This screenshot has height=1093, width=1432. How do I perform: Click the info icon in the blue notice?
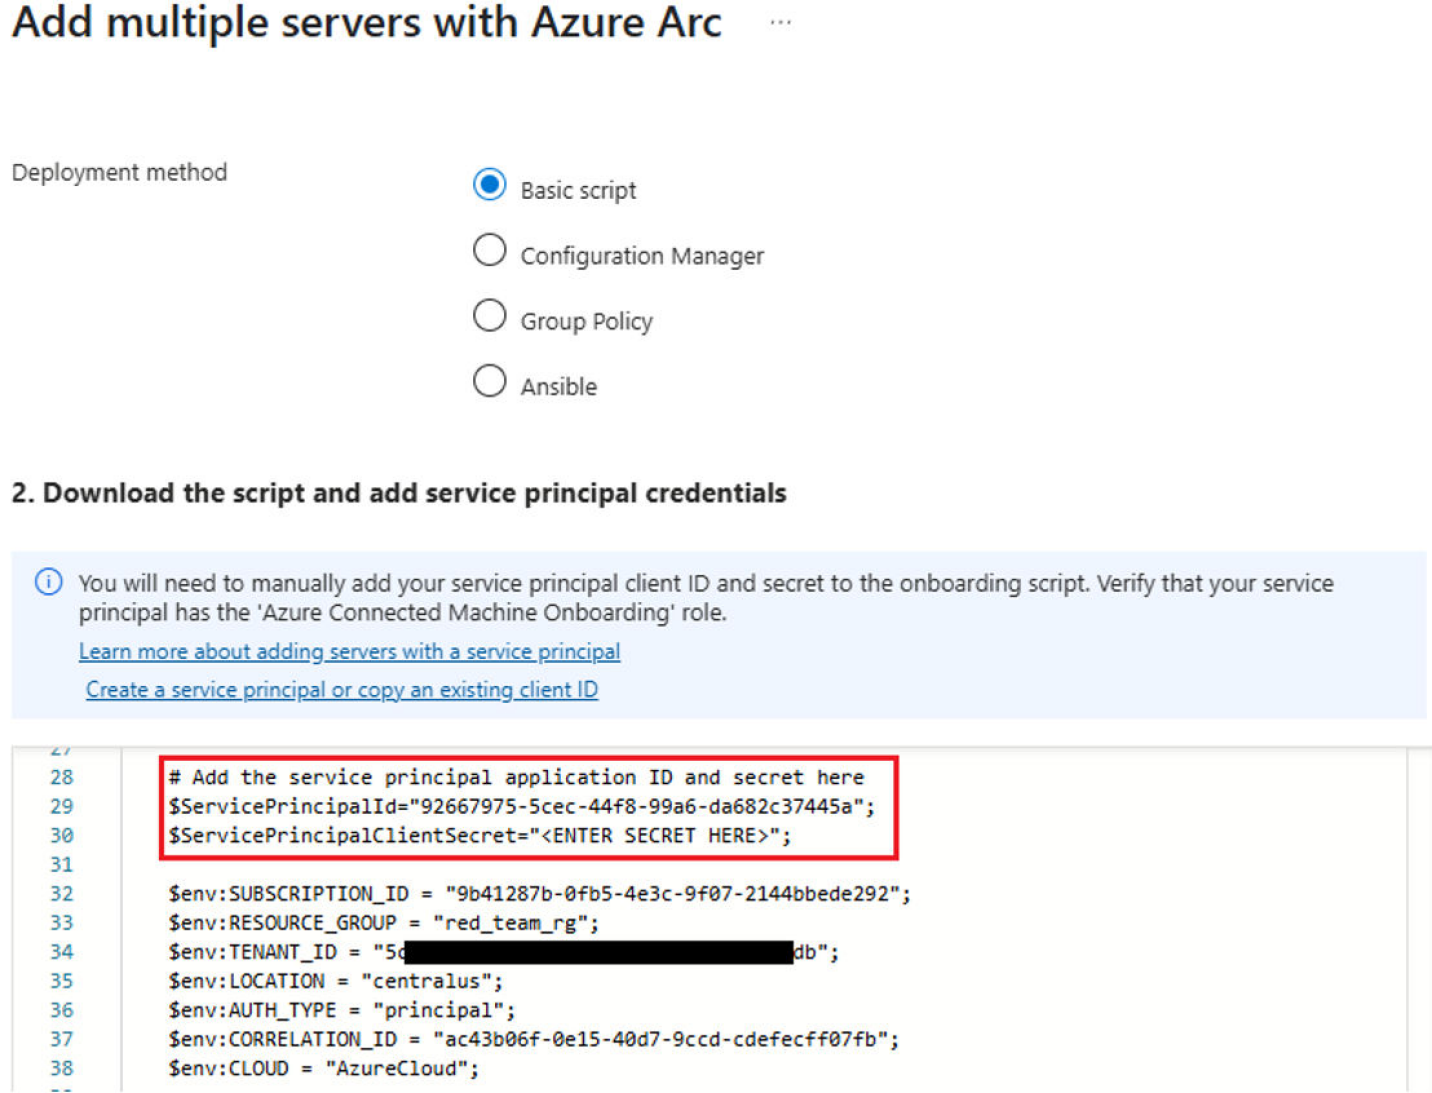coord(48,582)
